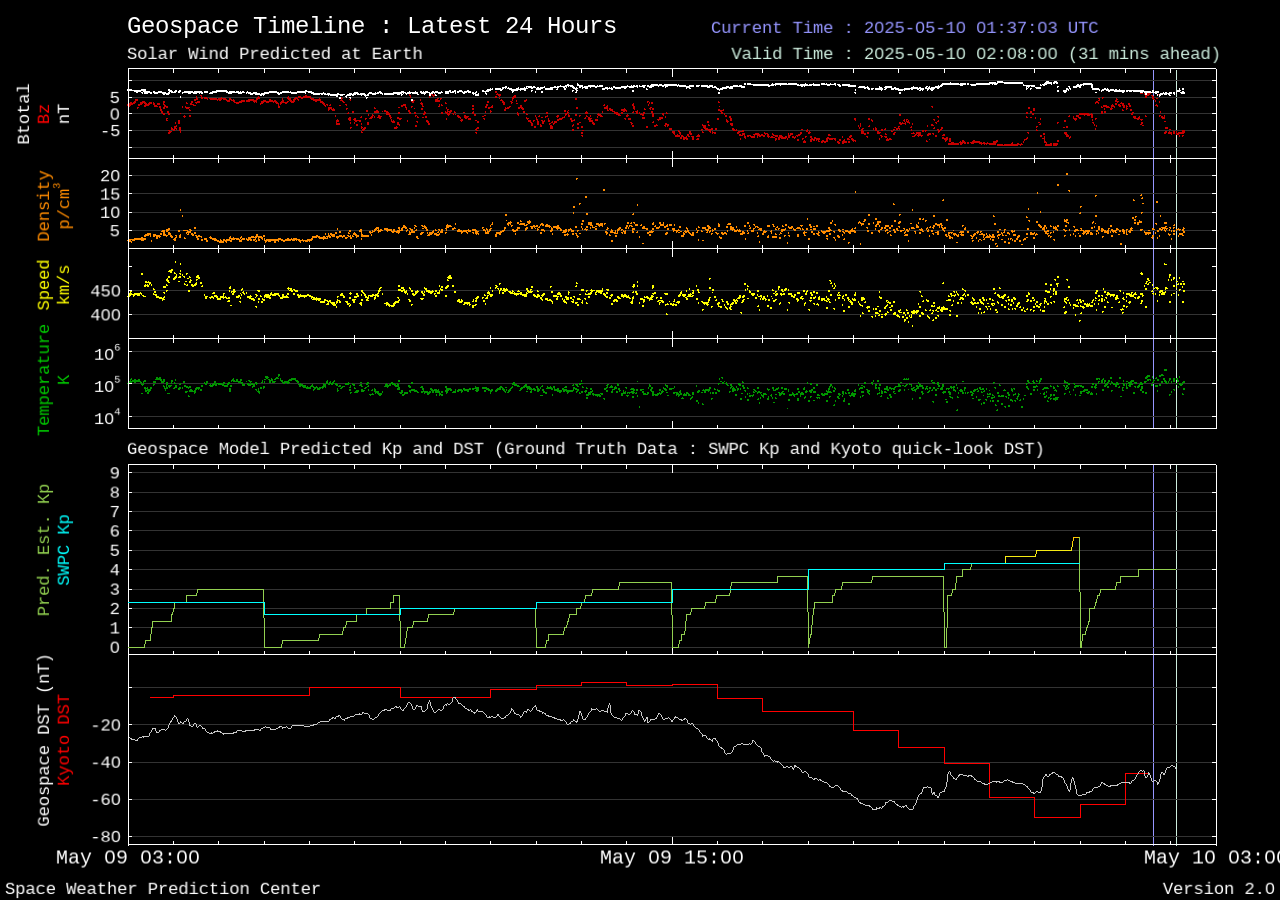Click the 'Pred. Est. Kp' axis label
The image size is (1280, 900).
click(x=44, y=550)
